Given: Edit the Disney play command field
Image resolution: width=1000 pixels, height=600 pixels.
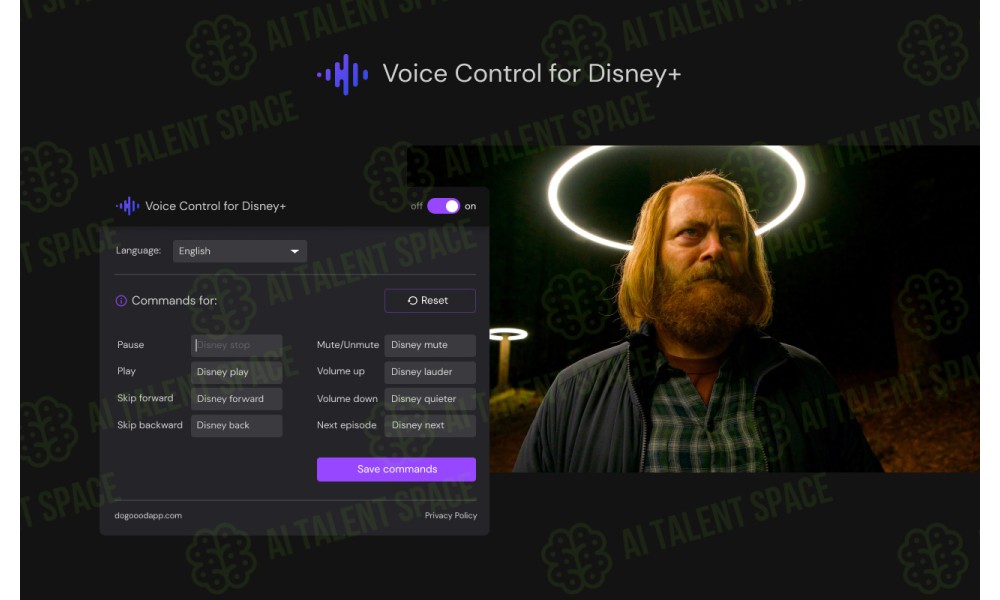Looking at the screenshot, I should [x=237, y=372].
